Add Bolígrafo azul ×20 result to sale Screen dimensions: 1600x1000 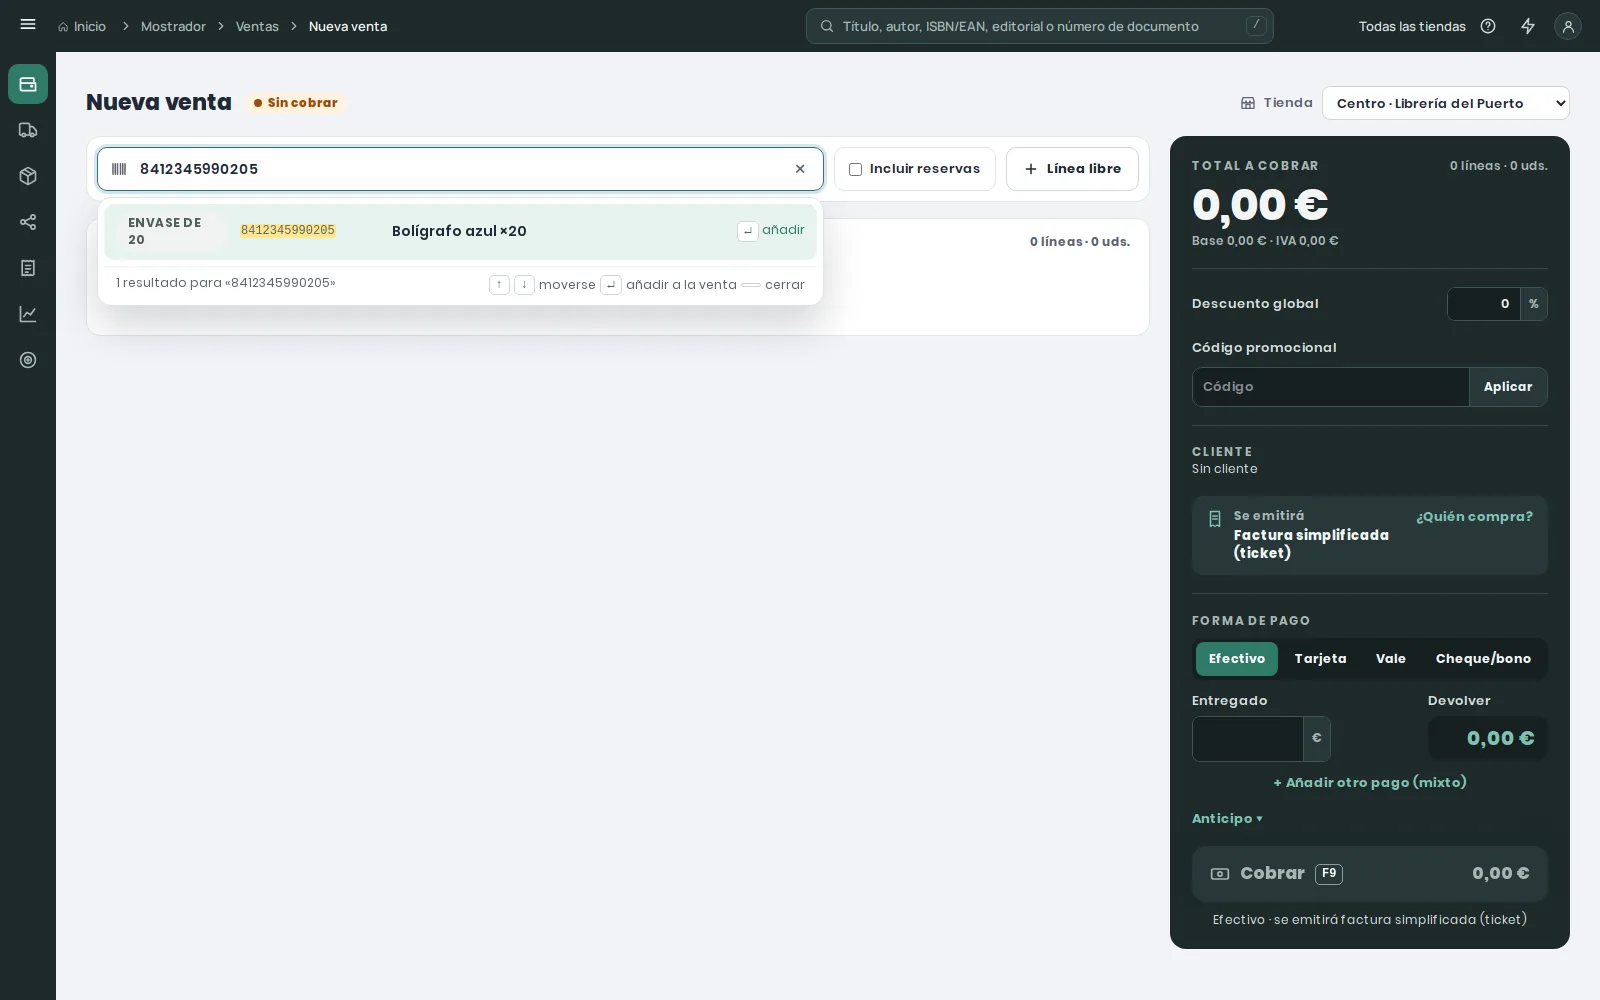[x=460, y=231]
